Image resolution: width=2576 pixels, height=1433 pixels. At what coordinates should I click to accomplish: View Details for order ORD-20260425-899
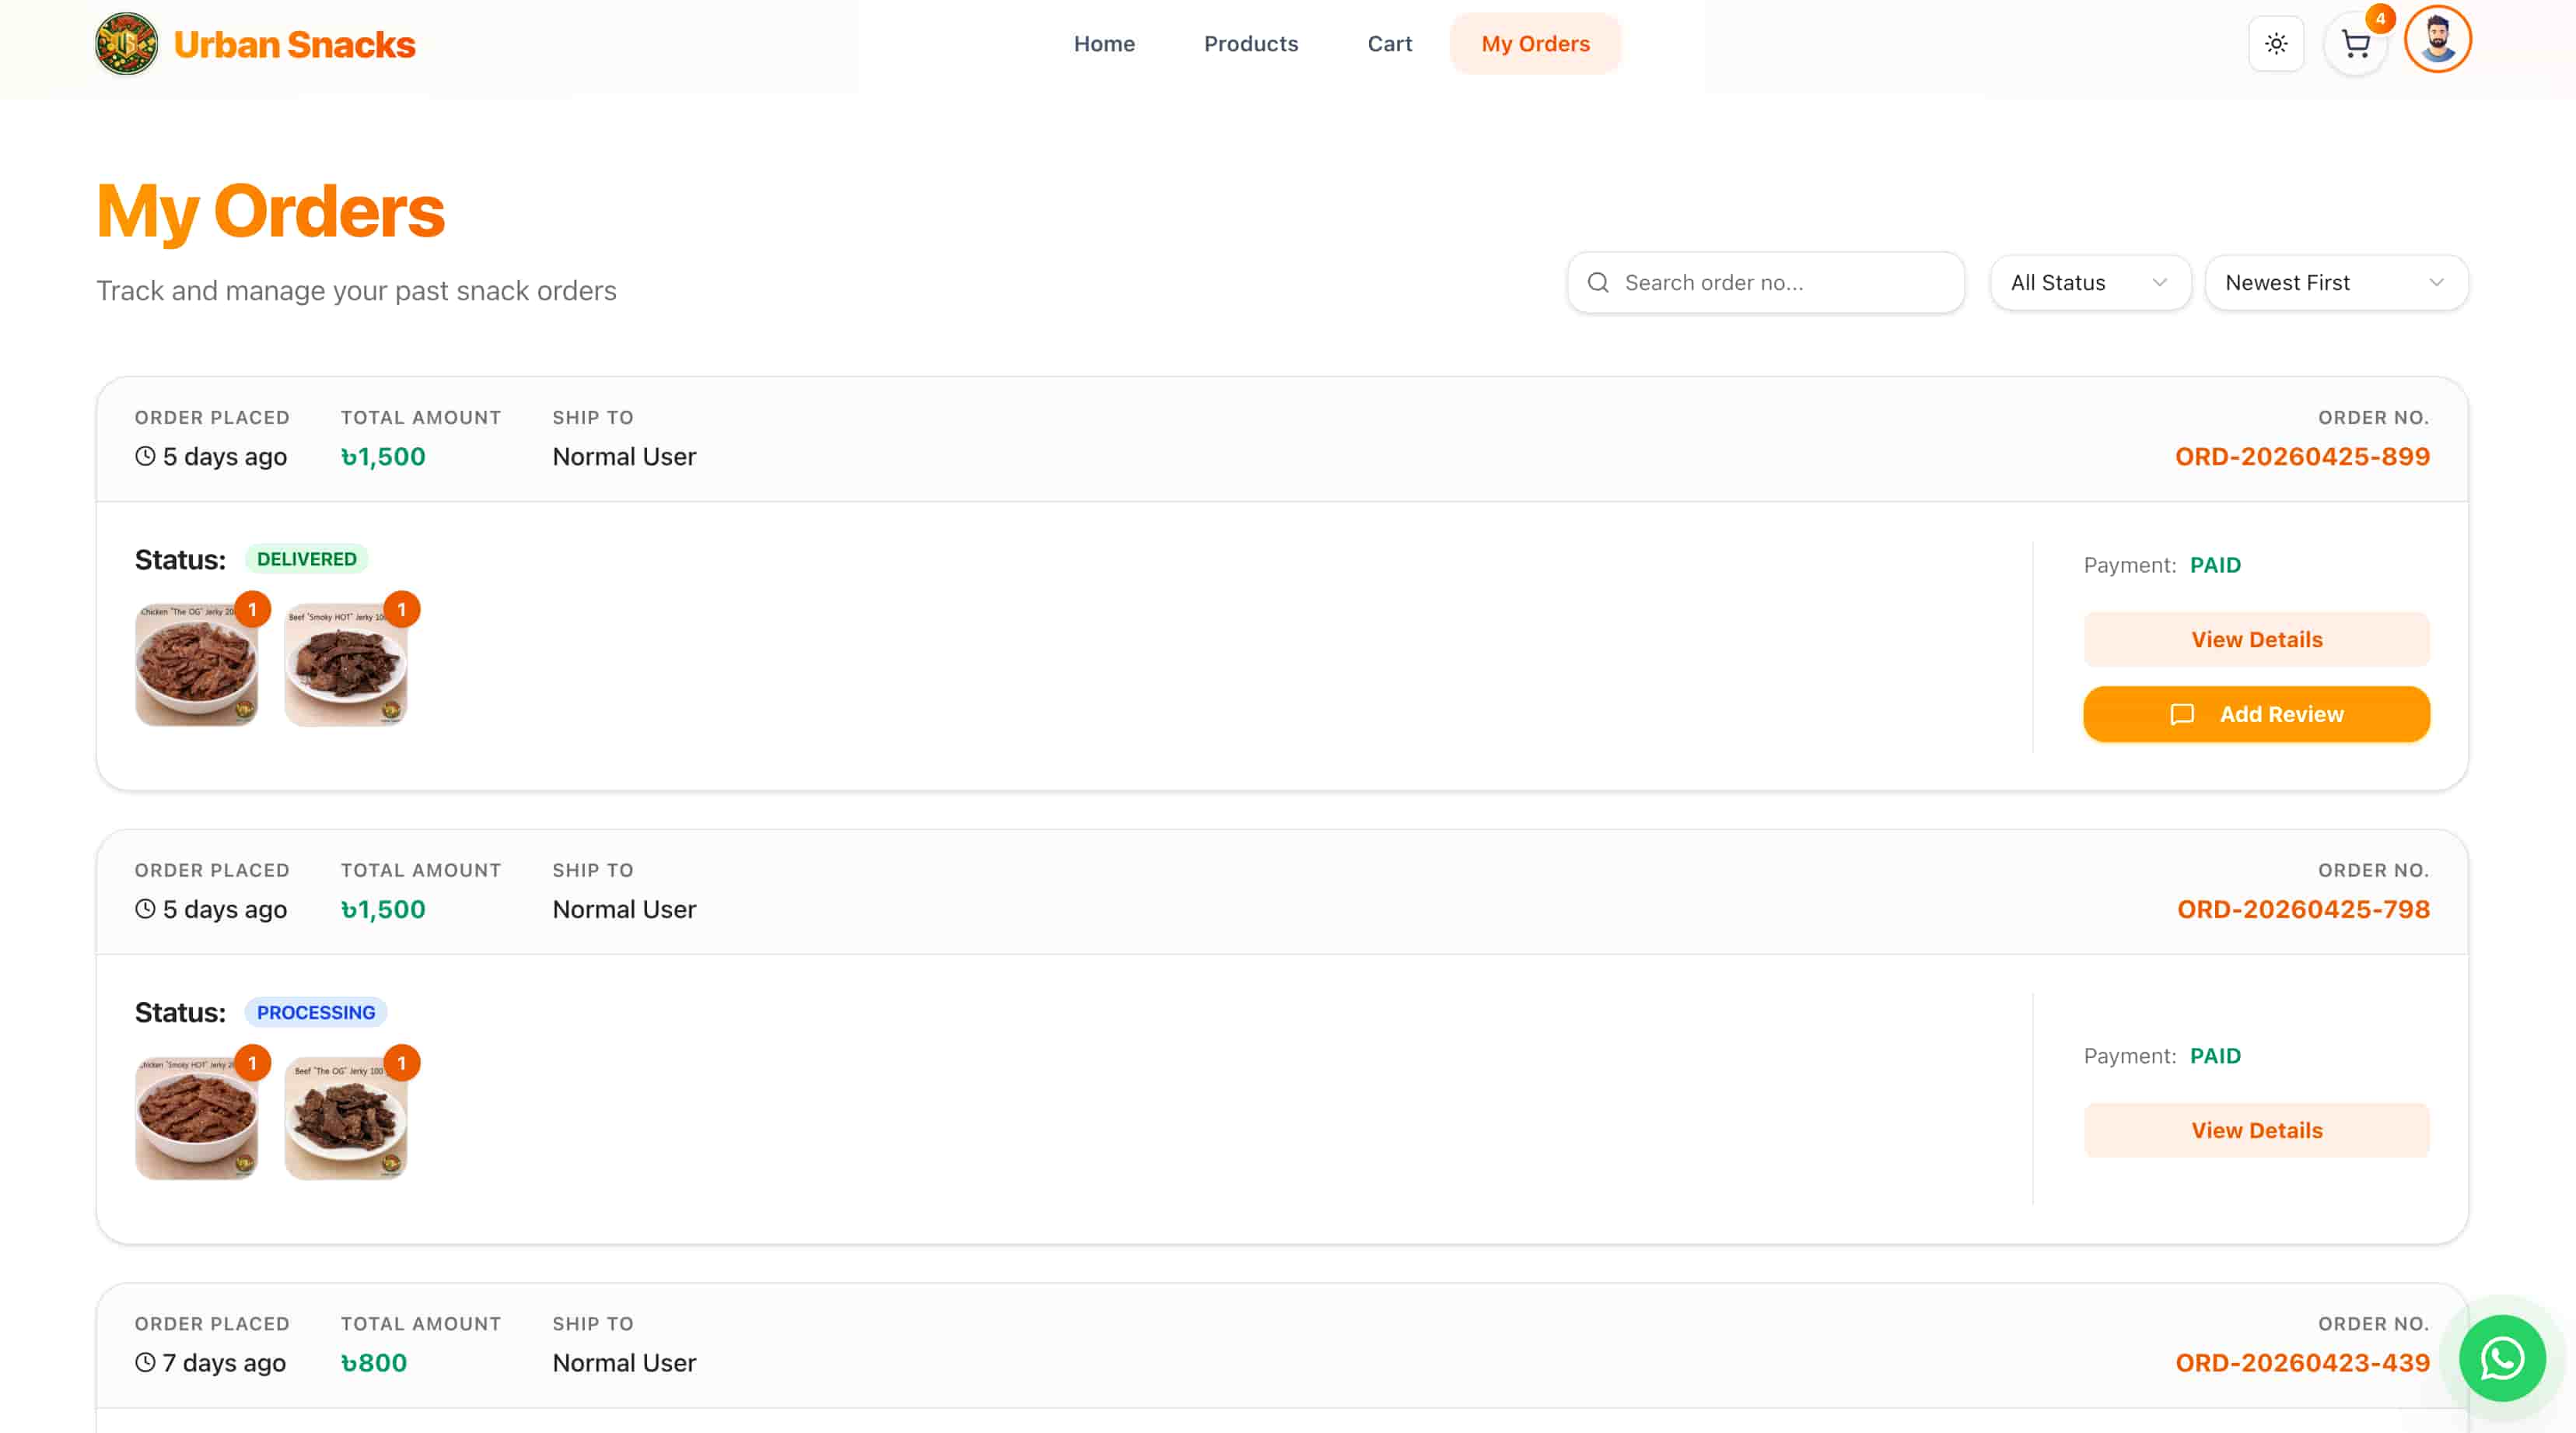coord(2256,640)
